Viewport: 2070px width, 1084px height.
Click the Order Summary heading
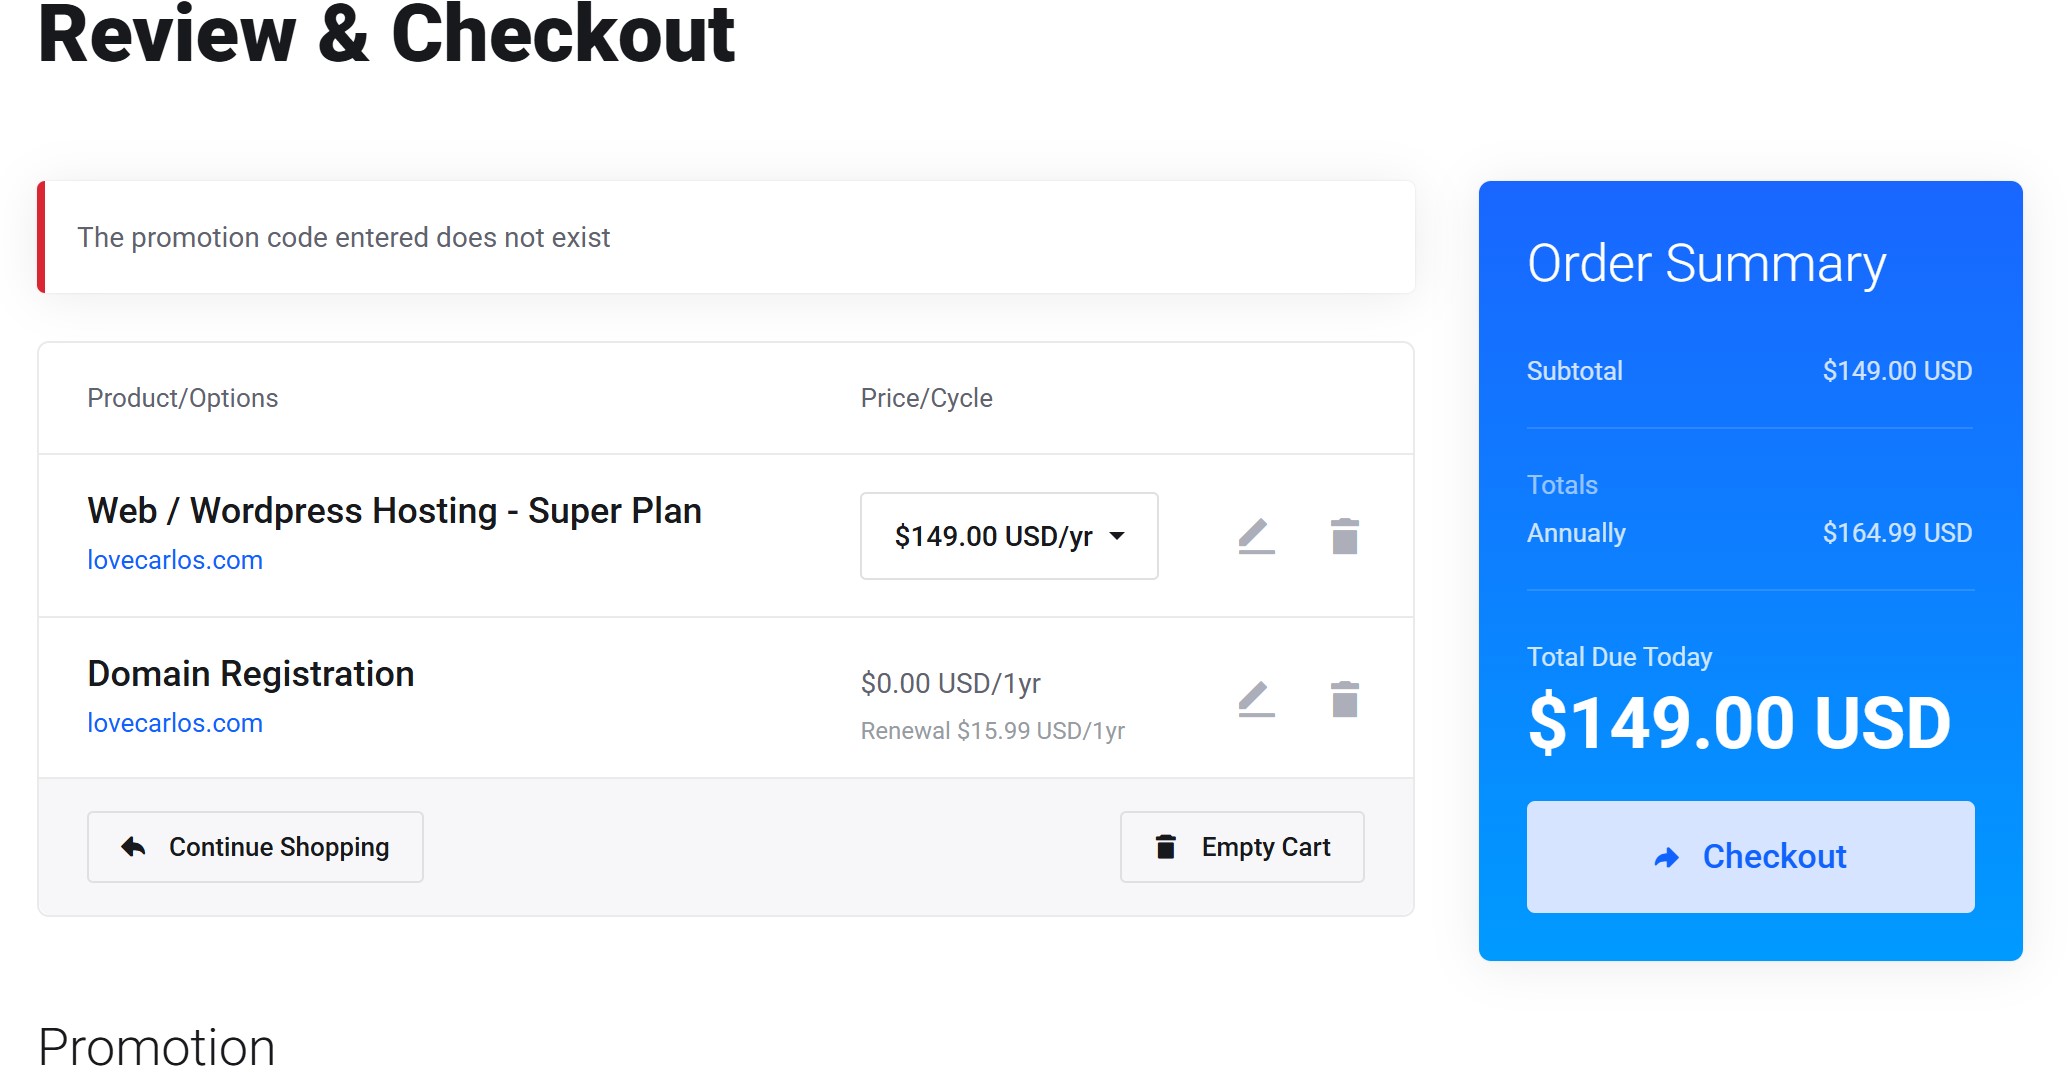tap(1707, 263)
